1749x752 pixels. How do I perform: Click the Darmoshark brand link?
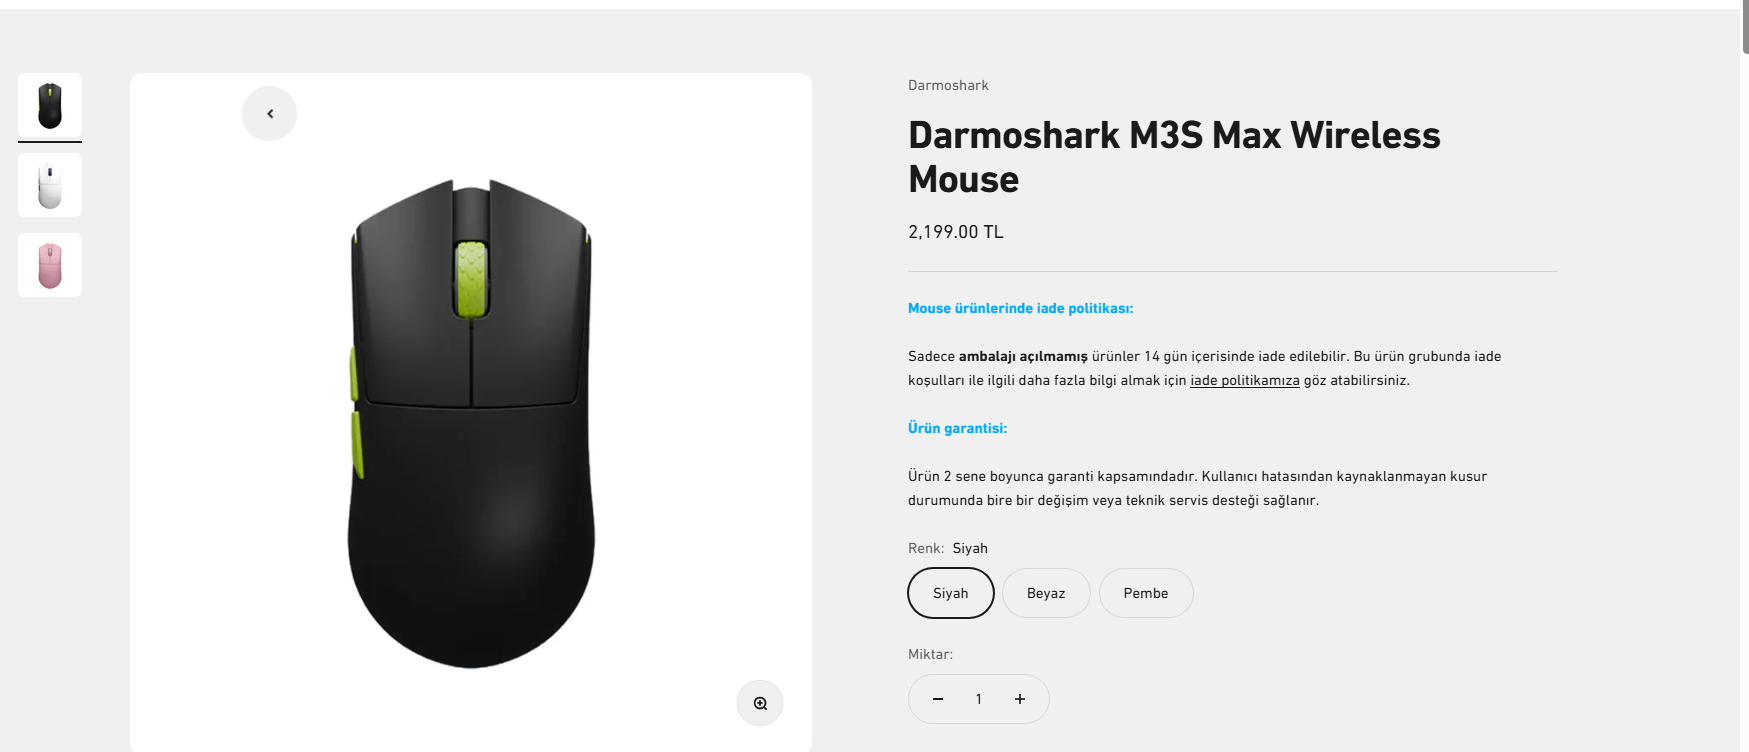click(x=948, y=85)
